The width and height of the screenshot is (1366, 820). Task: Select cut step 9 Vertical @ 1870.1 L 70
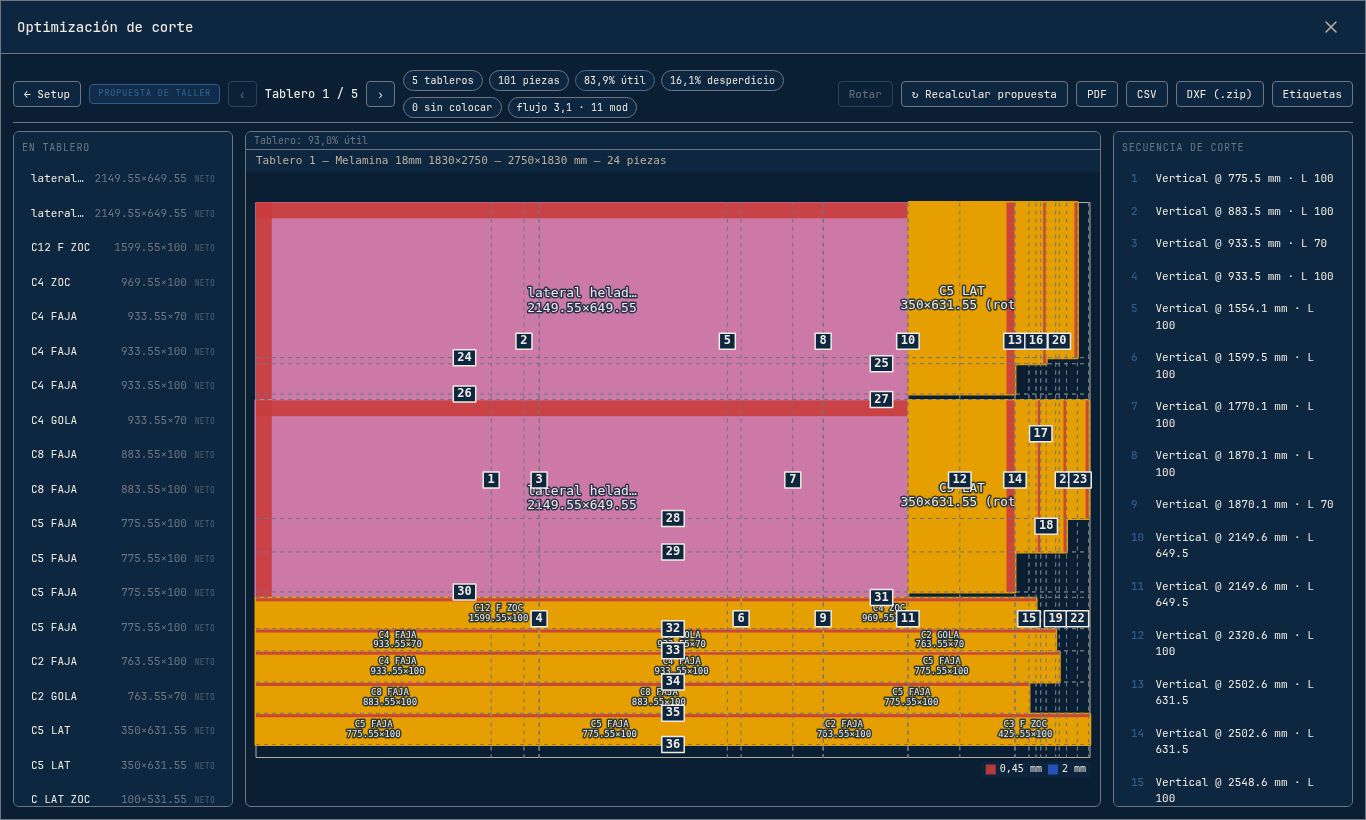click(1232, 504)
